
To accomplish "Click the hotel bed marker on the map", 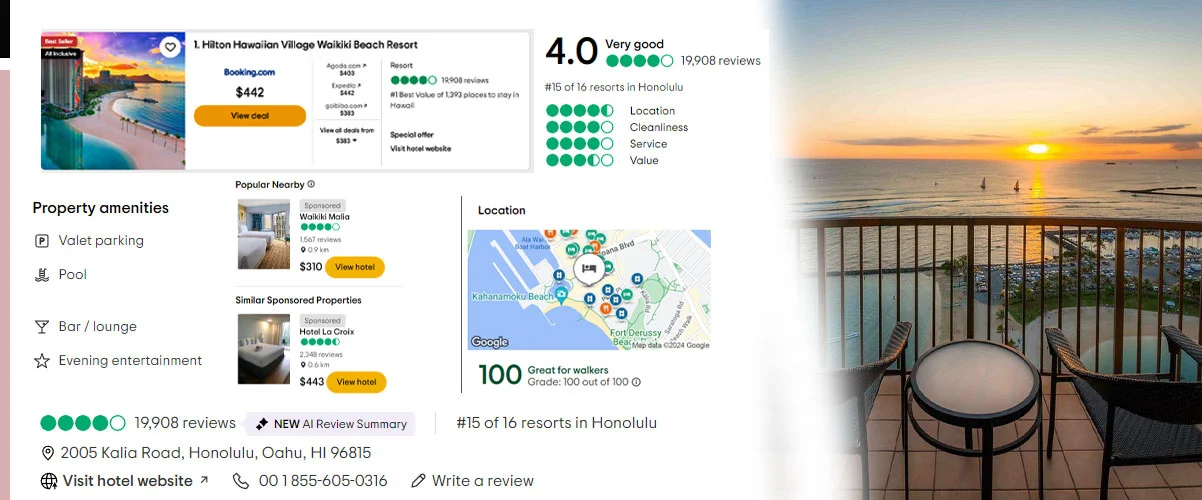I will pos(589,269).
